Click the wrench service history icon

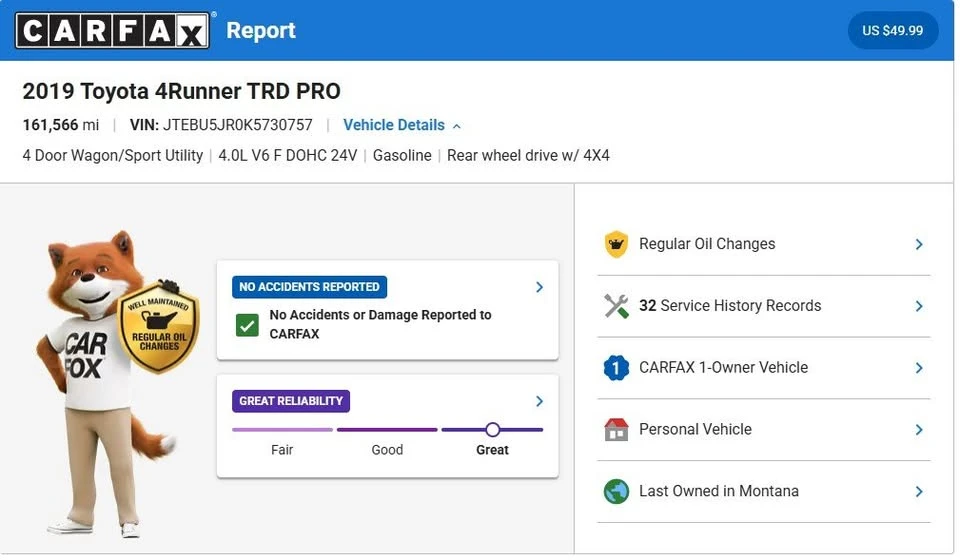(x=616, y=306)
